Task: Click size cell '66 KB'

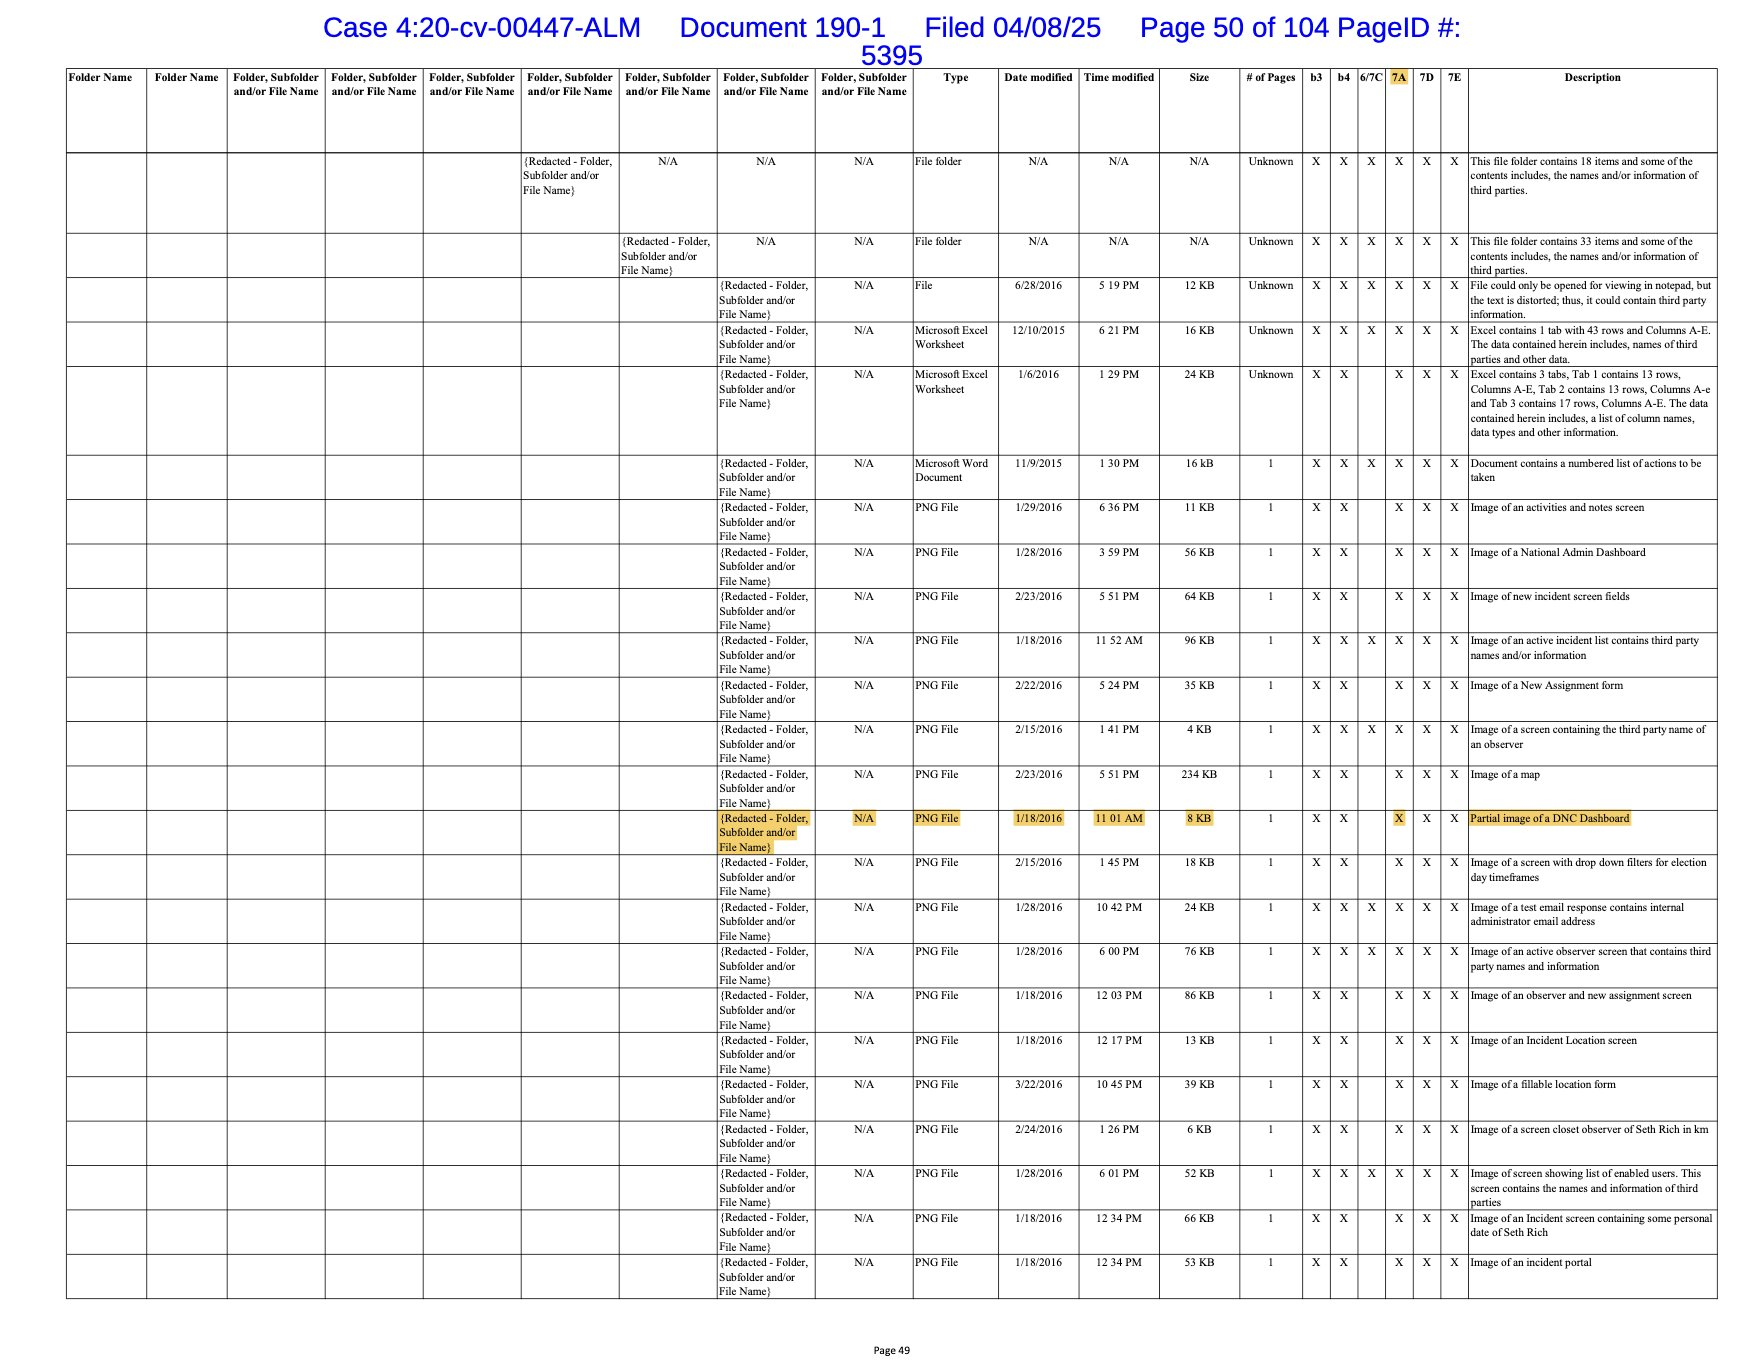Action: pyautogui.click(x=1199, y=1219)
